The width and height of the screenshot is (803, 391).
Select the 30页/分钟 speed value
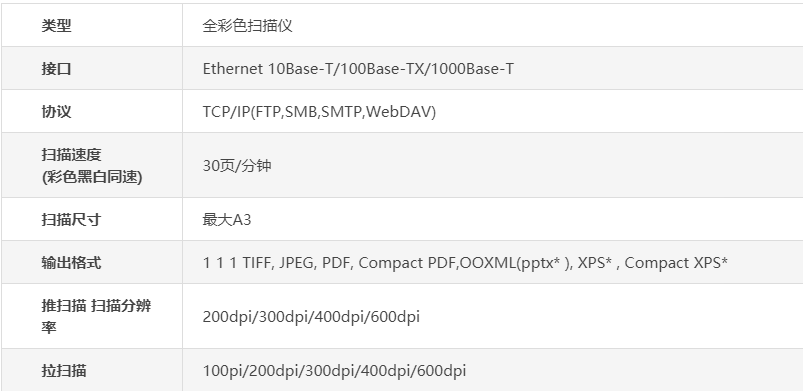pos(237,166)
